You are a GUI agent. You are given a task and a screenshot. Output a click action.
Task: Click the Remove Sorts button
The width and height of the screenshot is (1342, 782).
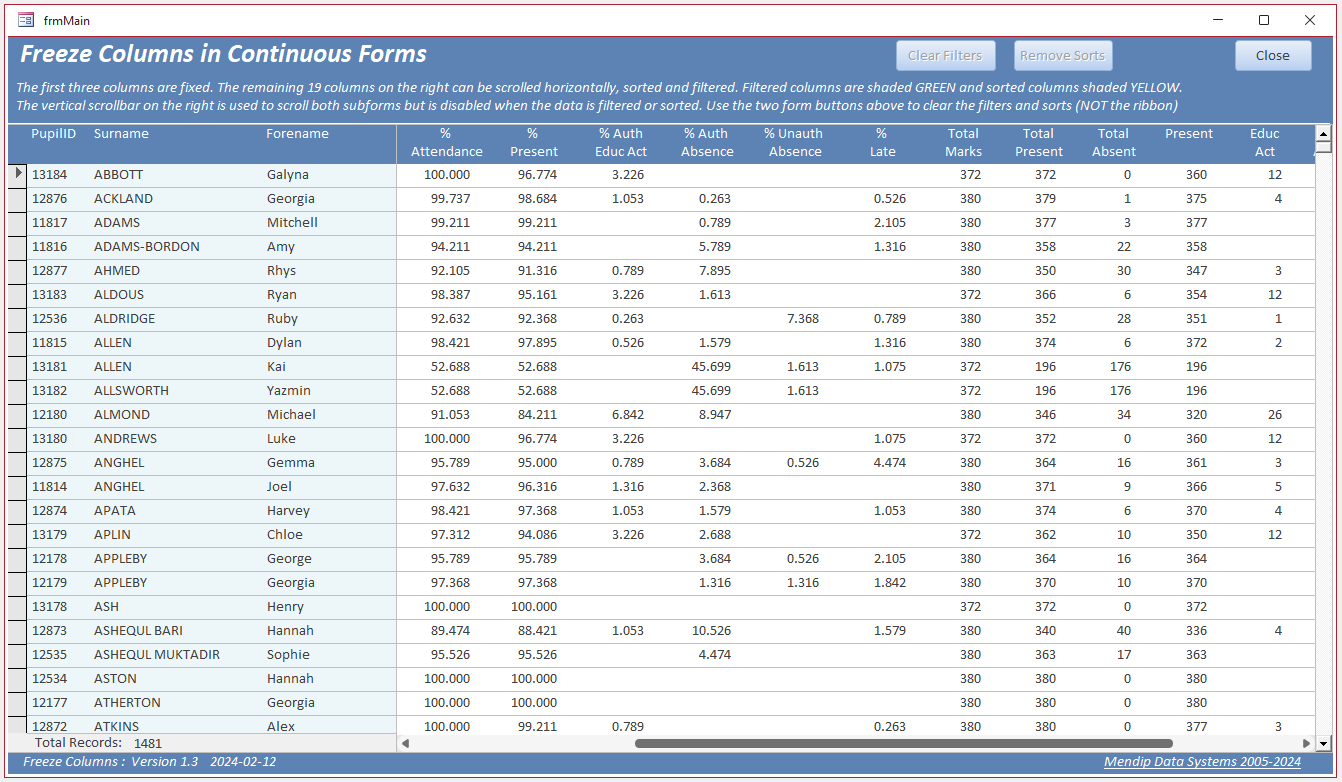[x=1063, y=56]
